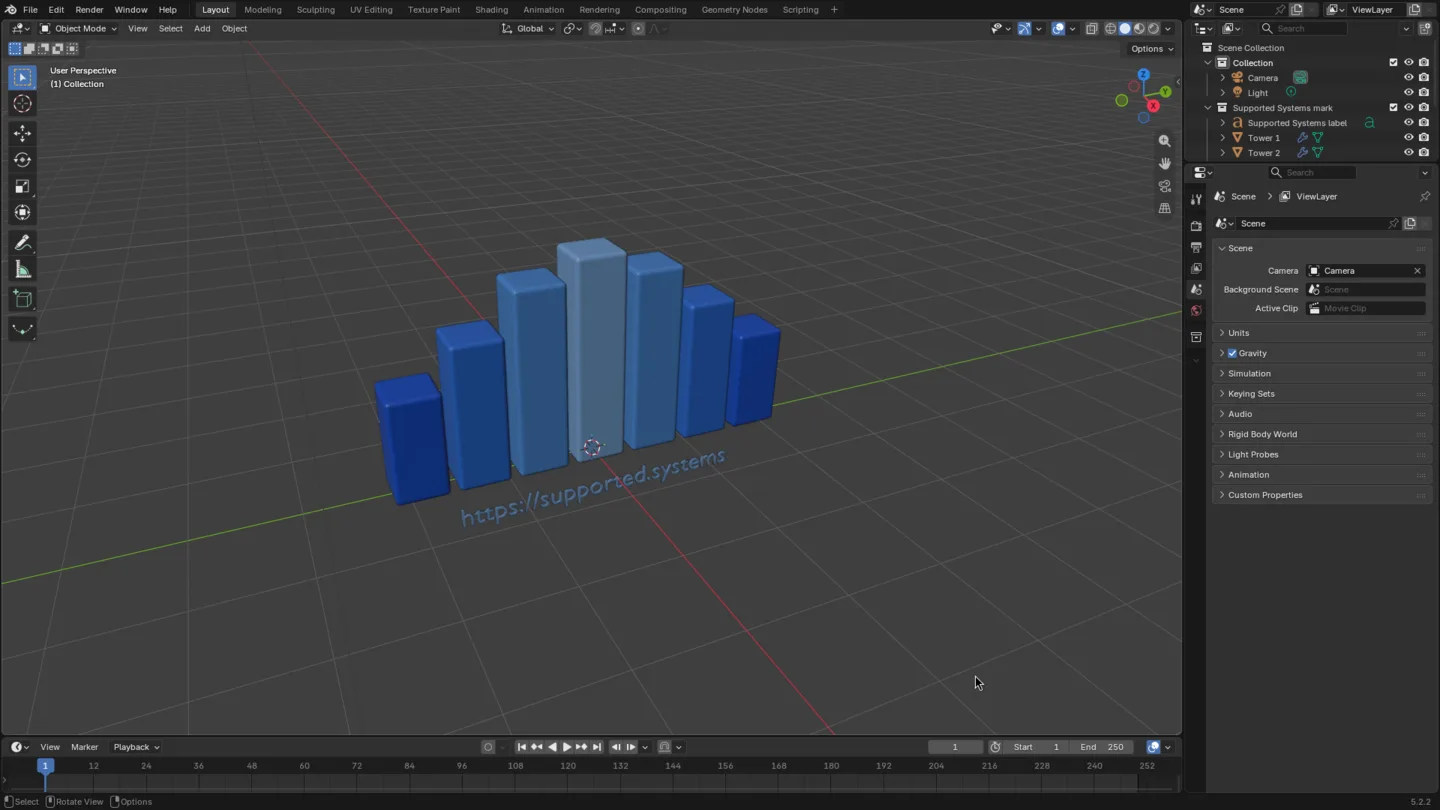The image size is (1440, 810).
Task: Expand the Rigid Body World panel
Action: coord(1320,434)
